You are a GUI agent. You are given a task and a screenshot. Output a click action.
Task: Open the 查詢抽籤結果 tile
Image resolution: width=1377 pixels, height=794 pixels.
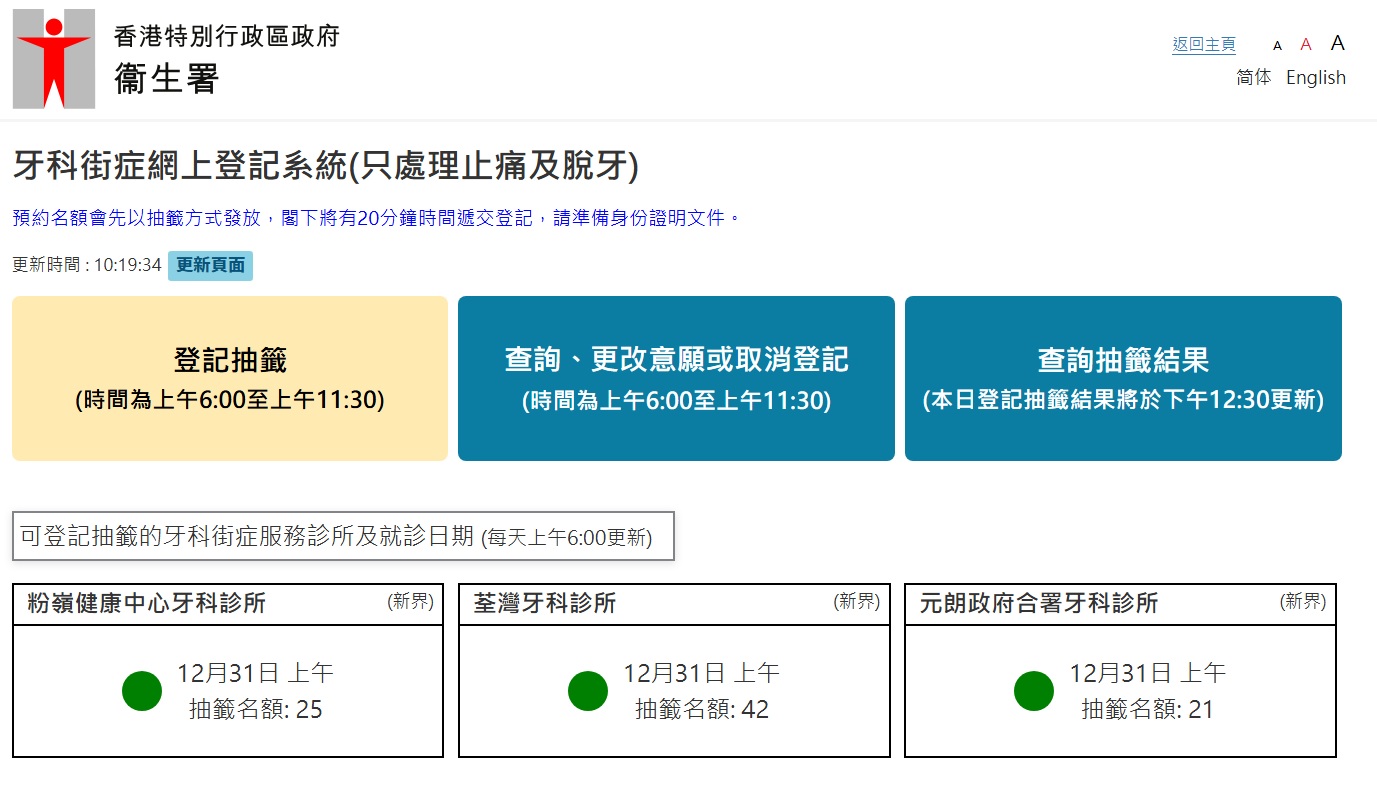coord(1123,378)
